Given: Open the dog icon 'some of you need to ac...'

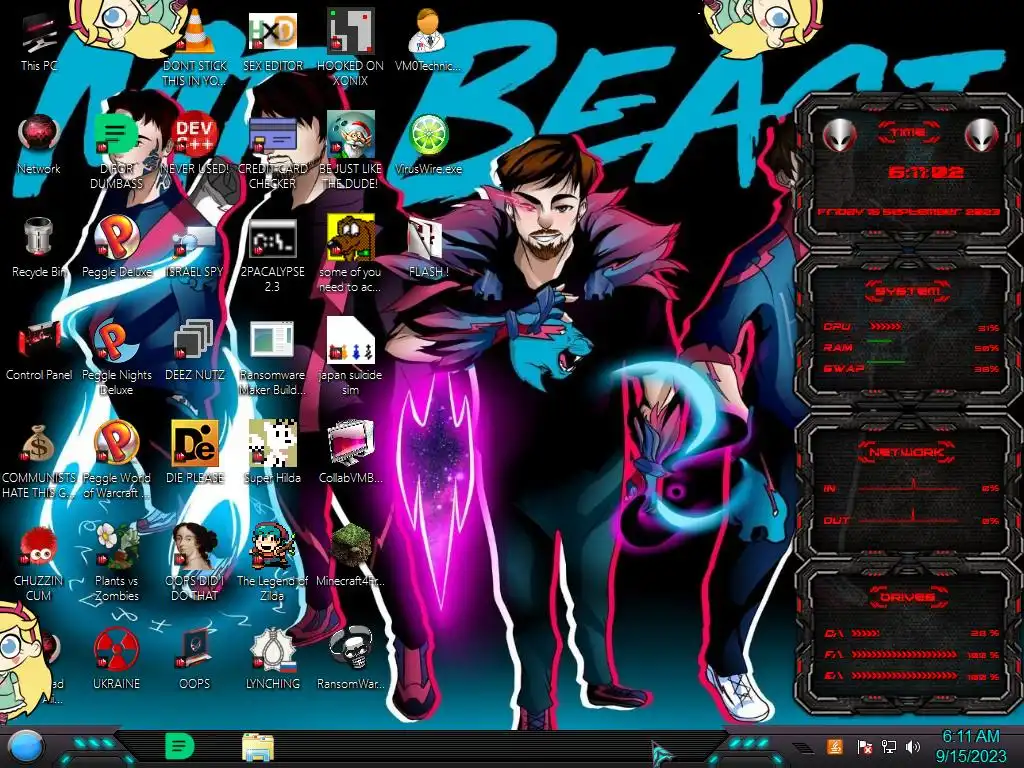Looking at the screenshot, I should click(350, 255).
